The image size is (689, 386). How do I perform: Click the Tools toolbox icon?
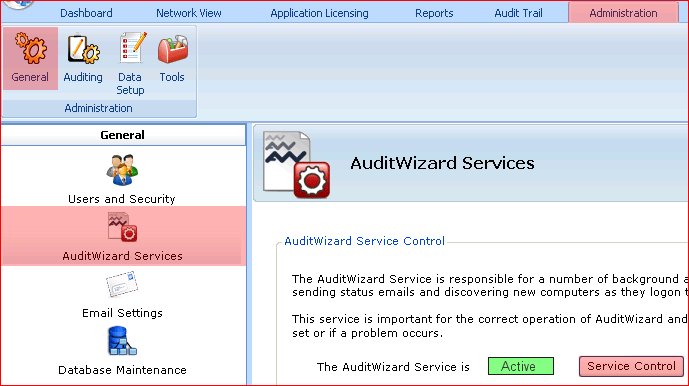[173, 49]
